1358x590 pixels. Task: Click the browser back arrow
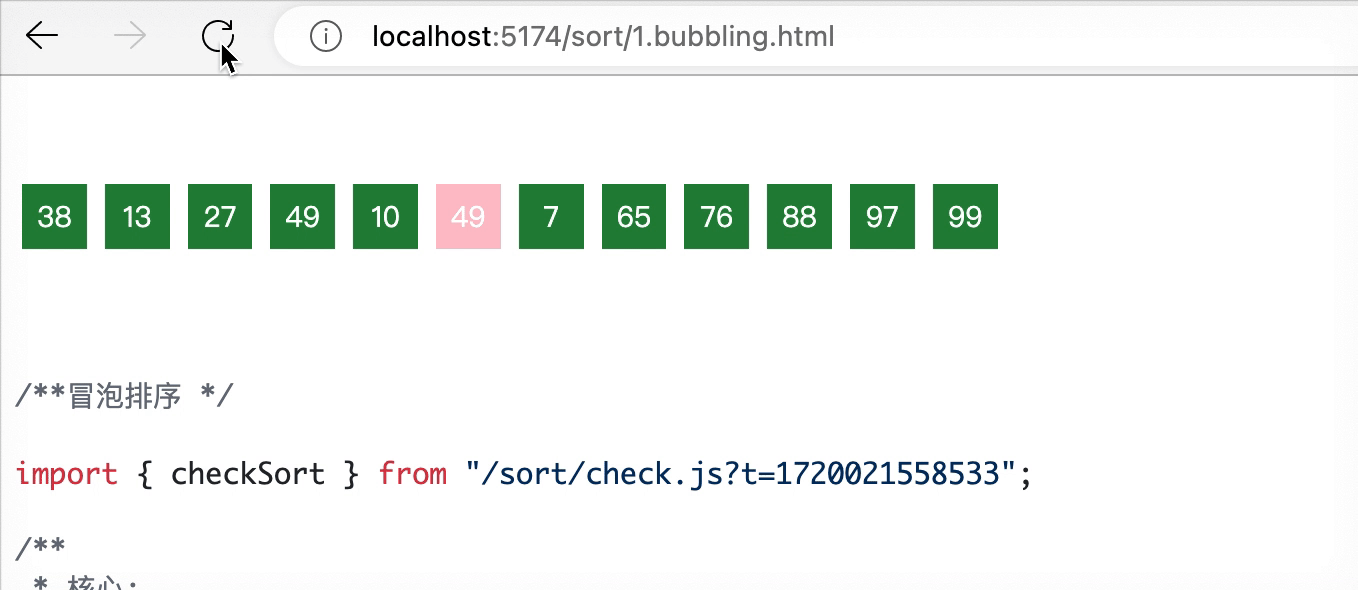pos(41,36)
